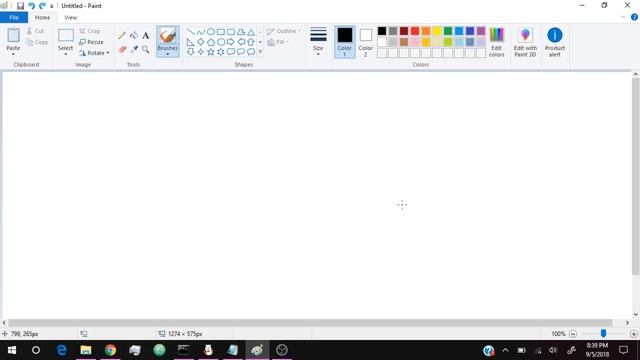Pick the Right arrow shape
Screen dimensions: 640x360
[231, 42]
